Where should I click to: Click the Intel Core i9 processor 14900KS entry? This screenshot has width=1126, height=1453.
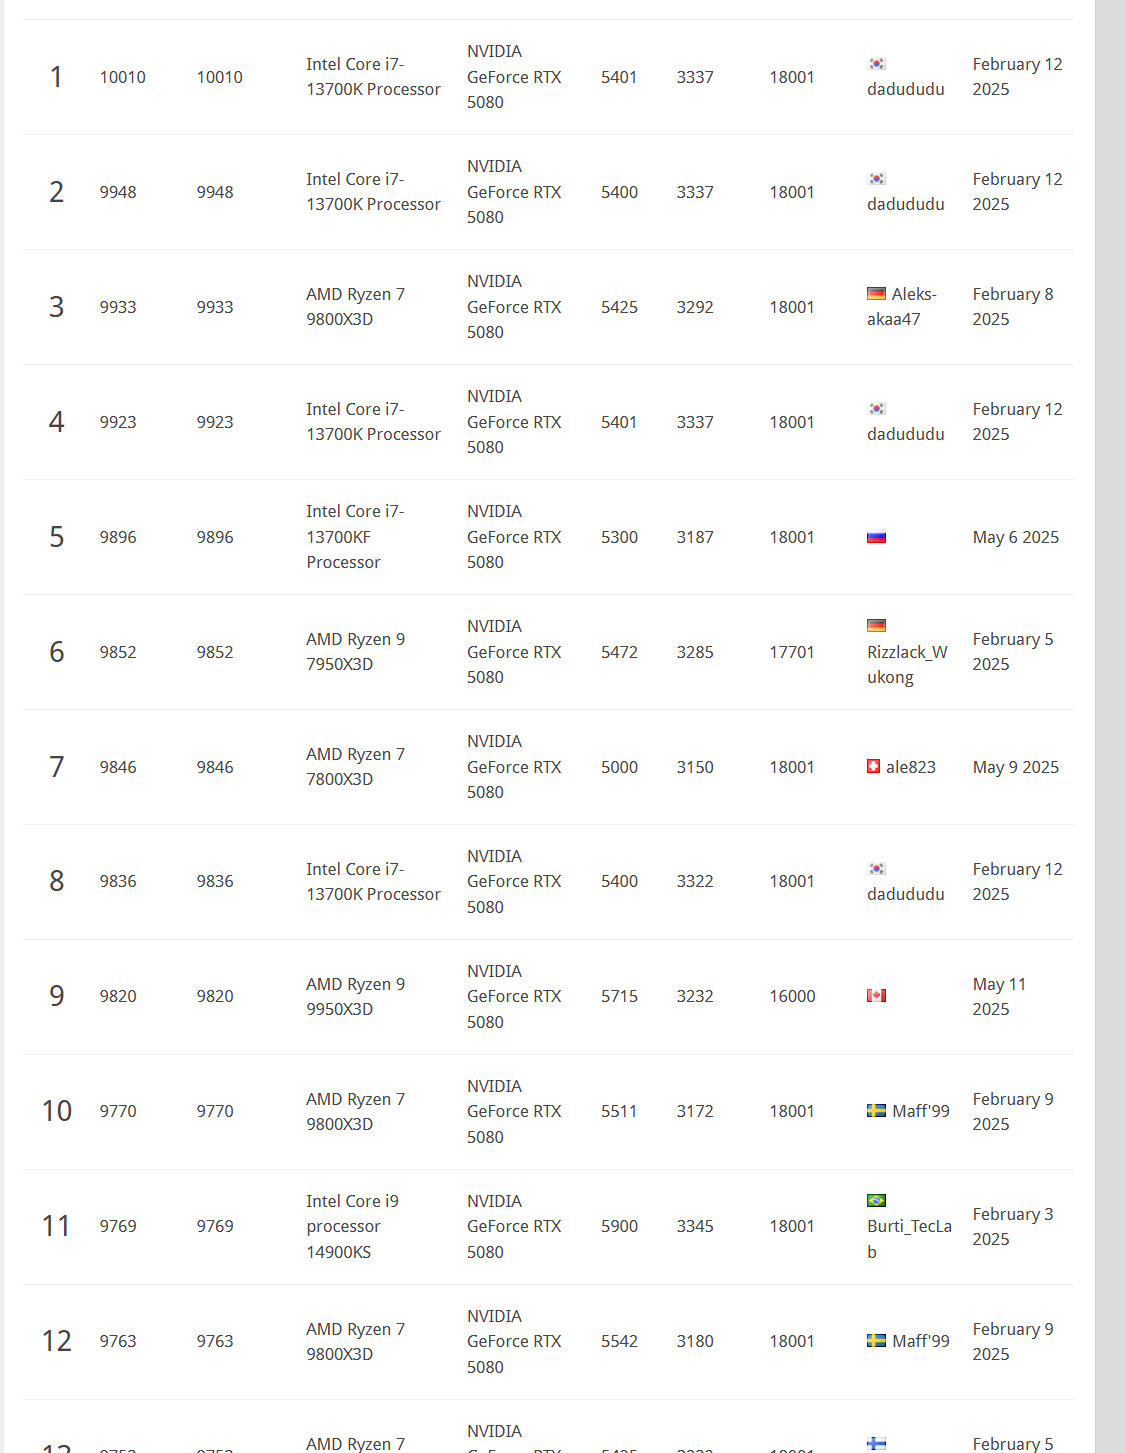352,1226
